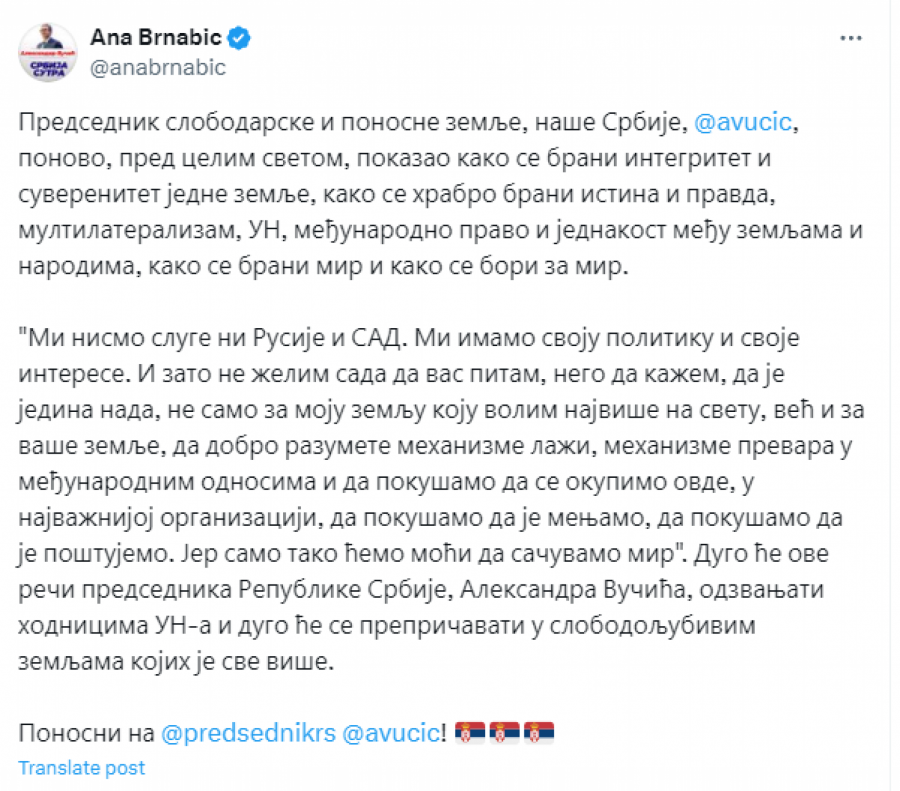Click the Translate post link

tap(83, 768)
